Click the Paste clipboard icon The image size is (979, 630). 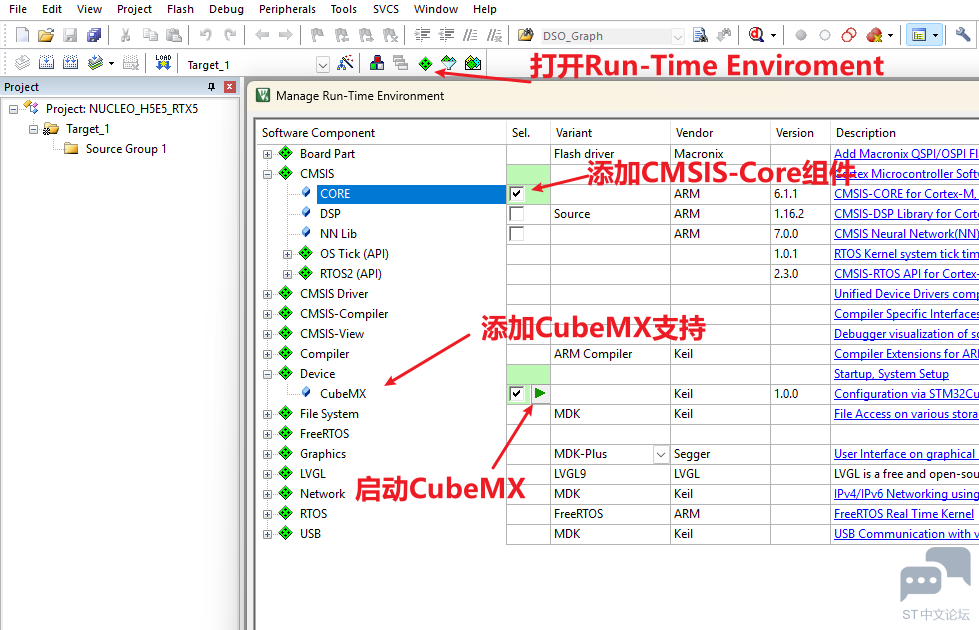coord(174,35)
